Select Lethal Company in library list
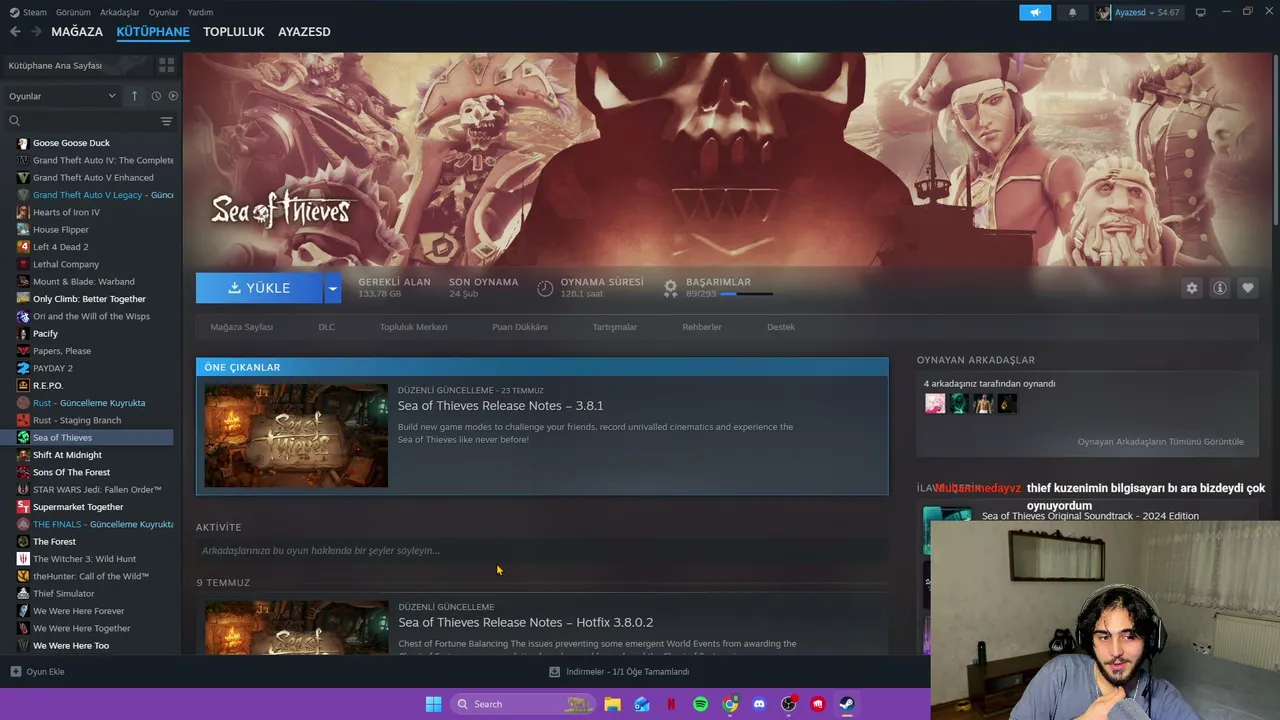The height and width of the screenshot is (720, 1280). [x=66, y=264]
